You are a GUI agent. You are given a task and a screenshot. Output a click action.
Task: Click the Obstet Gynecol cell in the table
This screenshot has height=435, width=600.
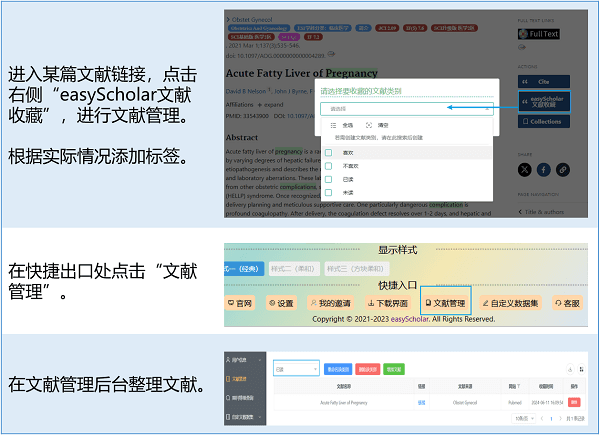465,402
